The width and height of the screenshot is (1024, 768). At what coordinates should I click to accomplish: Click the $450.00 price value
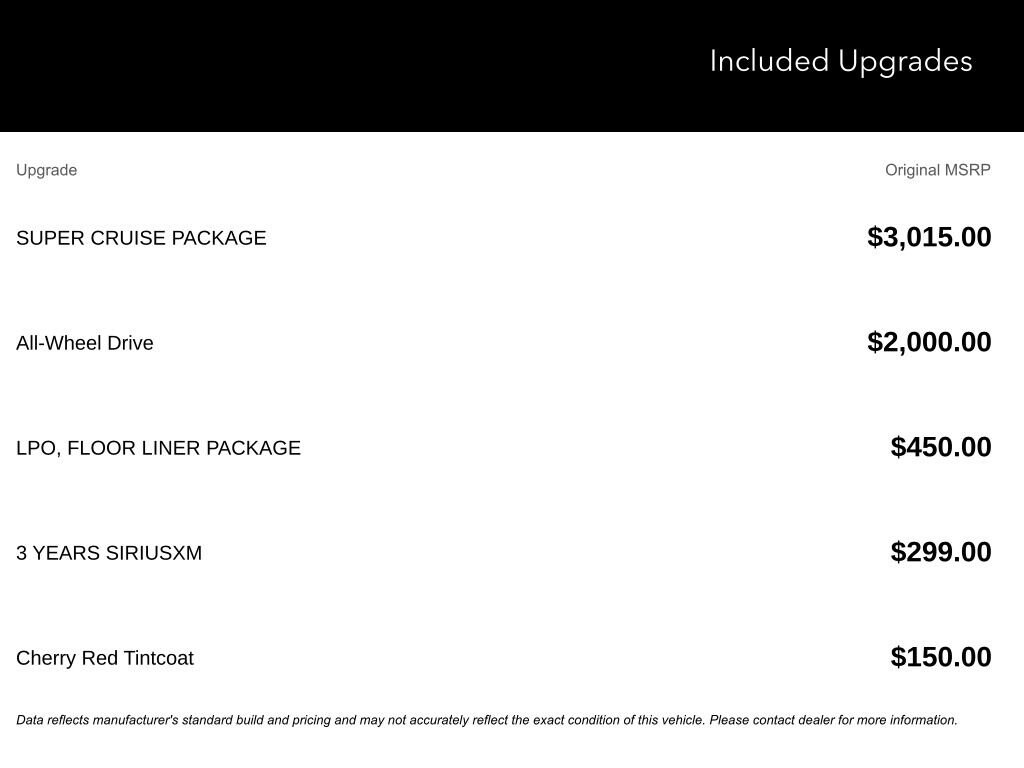940,447
